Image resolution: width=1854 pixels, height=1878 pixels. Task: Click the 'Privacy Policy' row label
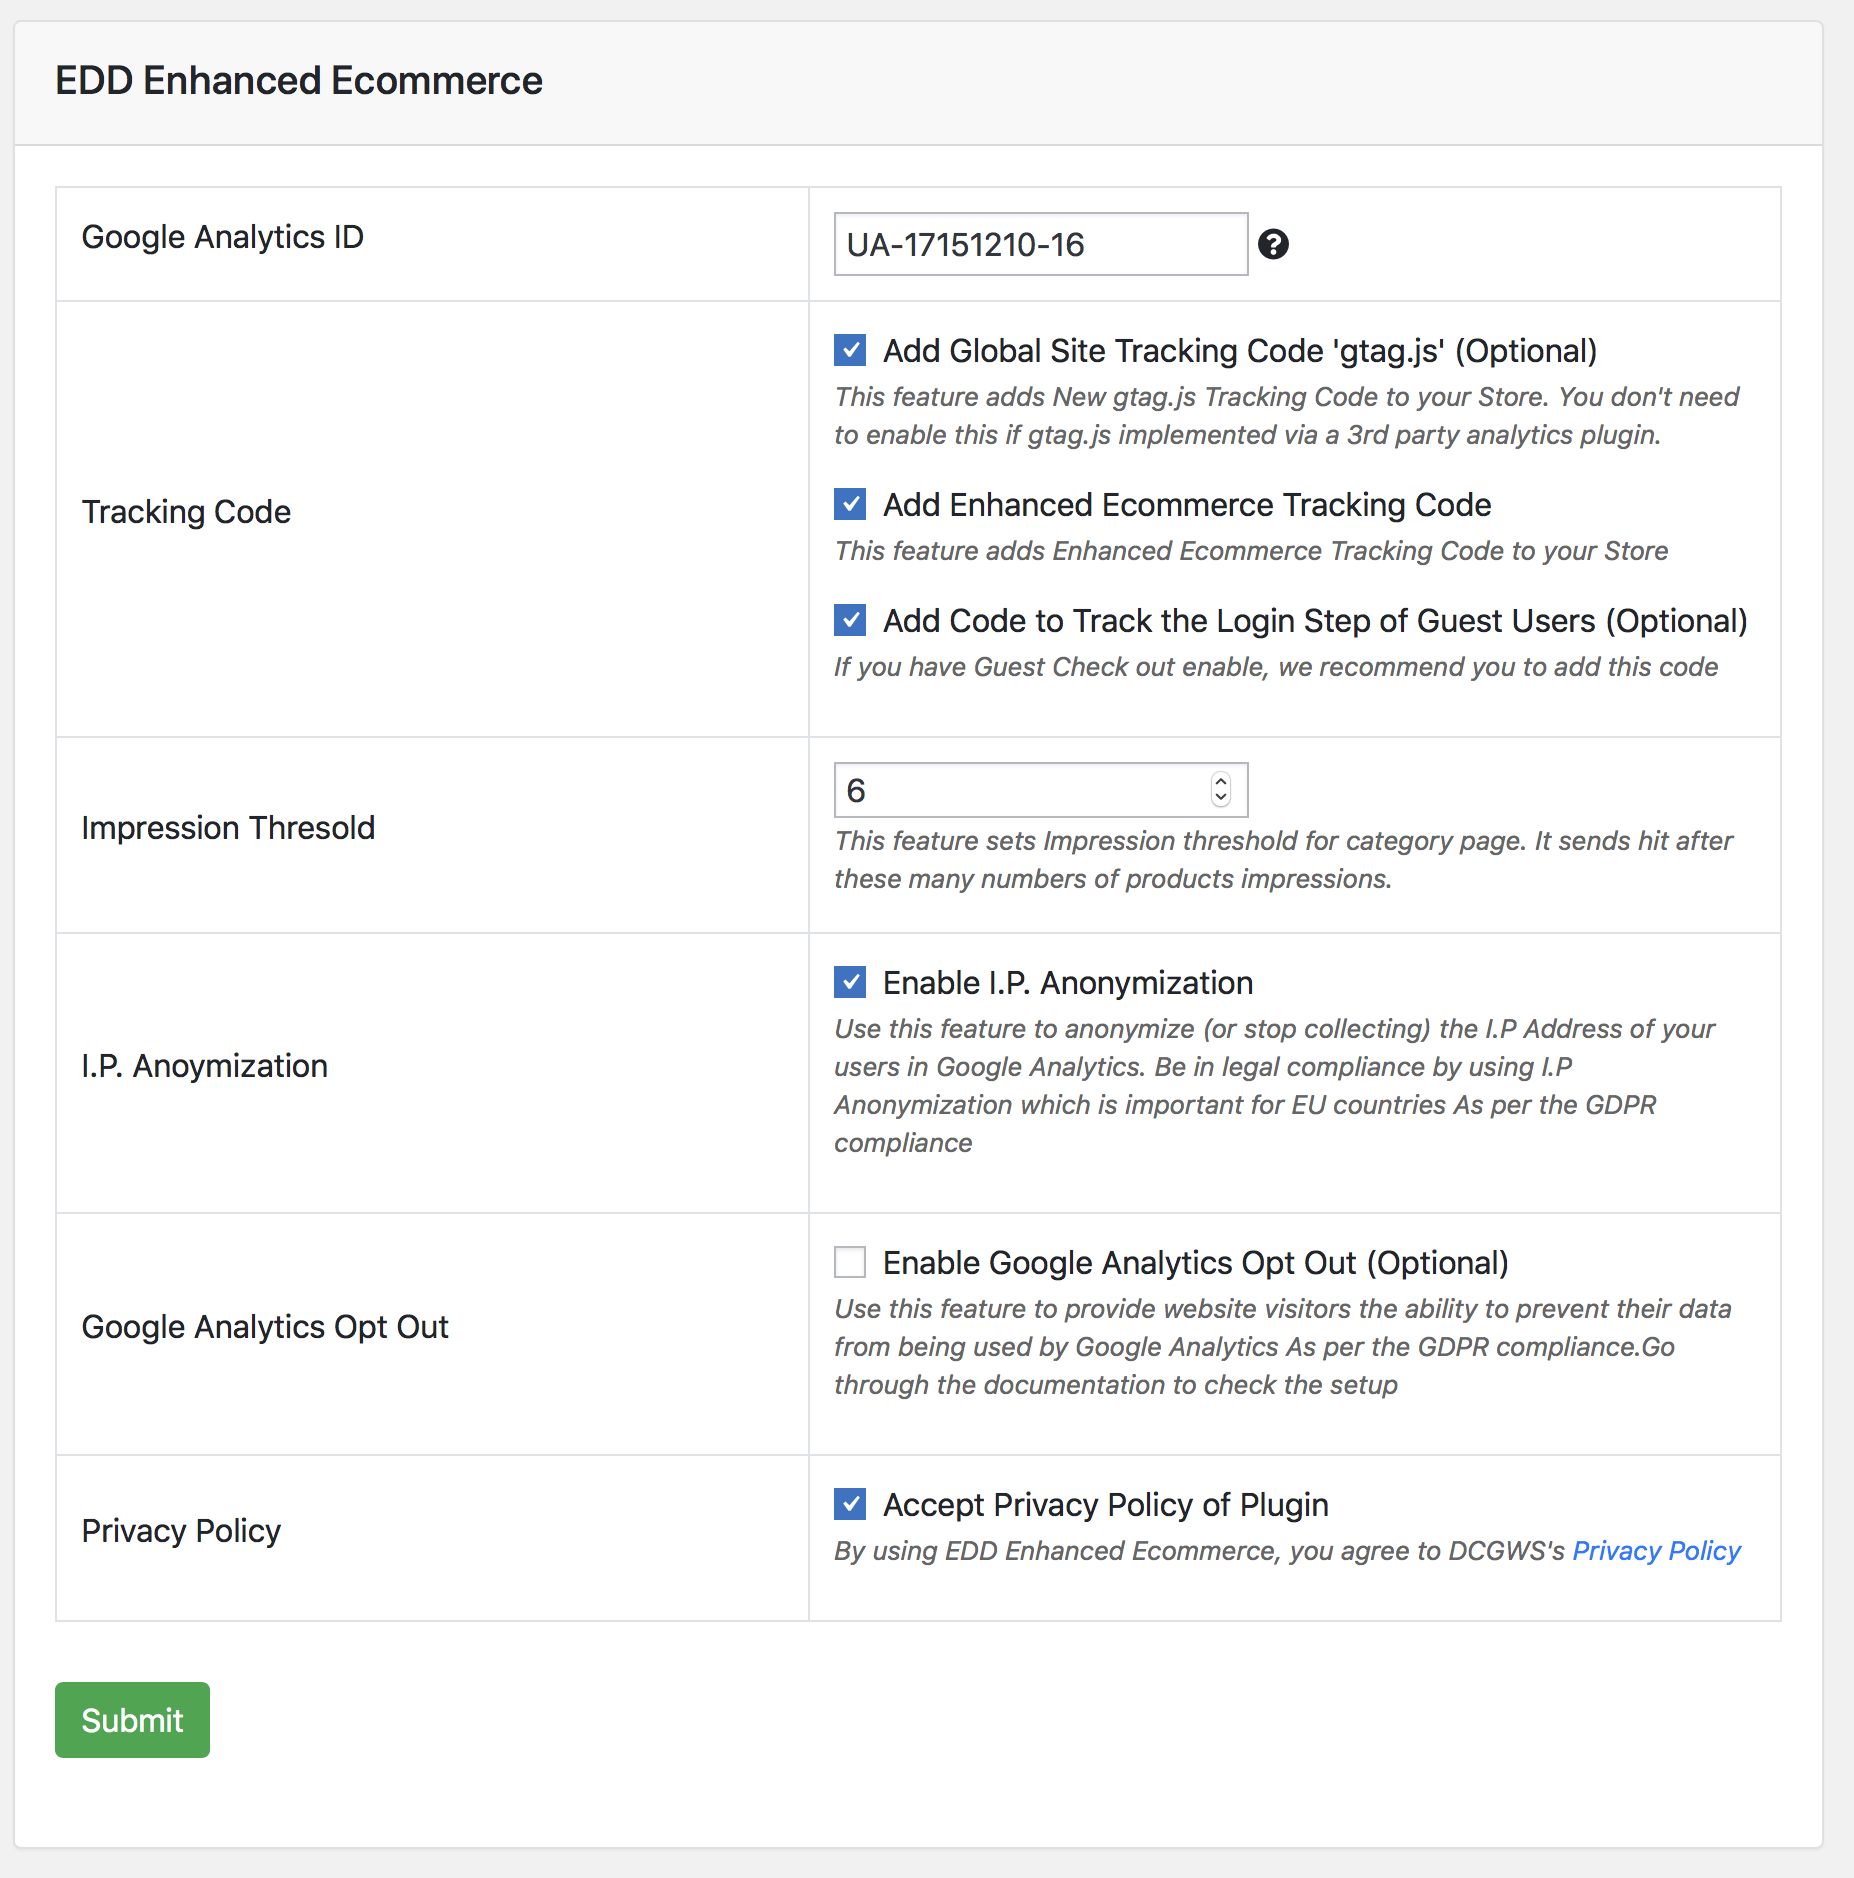[181, 1531]
